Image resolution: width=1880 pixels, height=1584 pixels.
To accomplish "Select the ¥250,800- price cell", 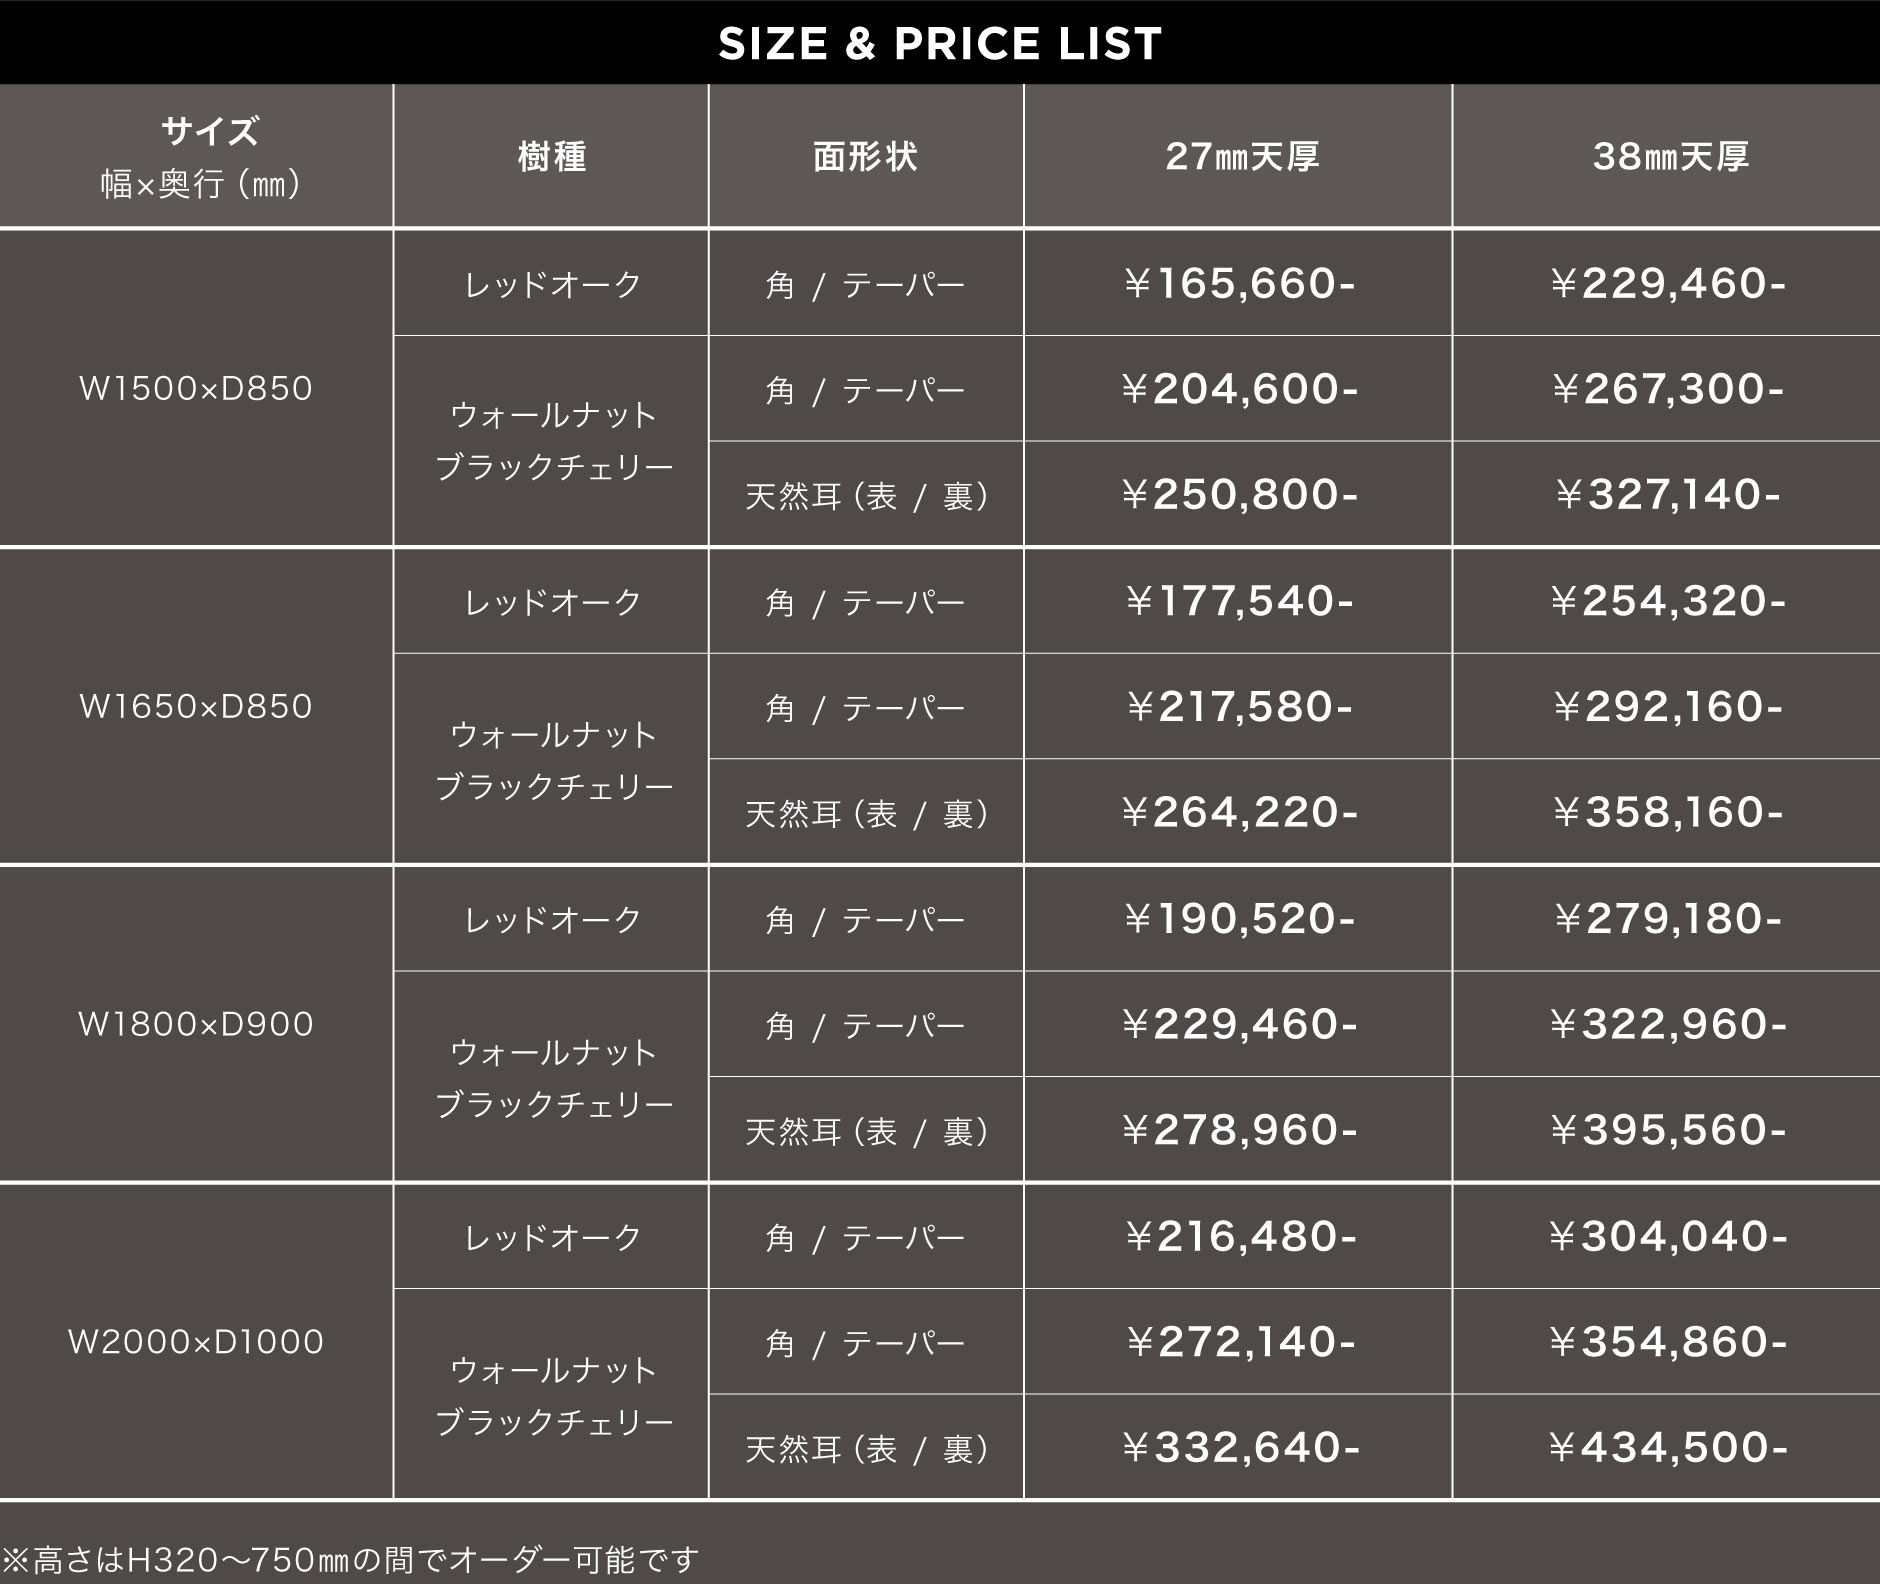I will [1239, 494].
